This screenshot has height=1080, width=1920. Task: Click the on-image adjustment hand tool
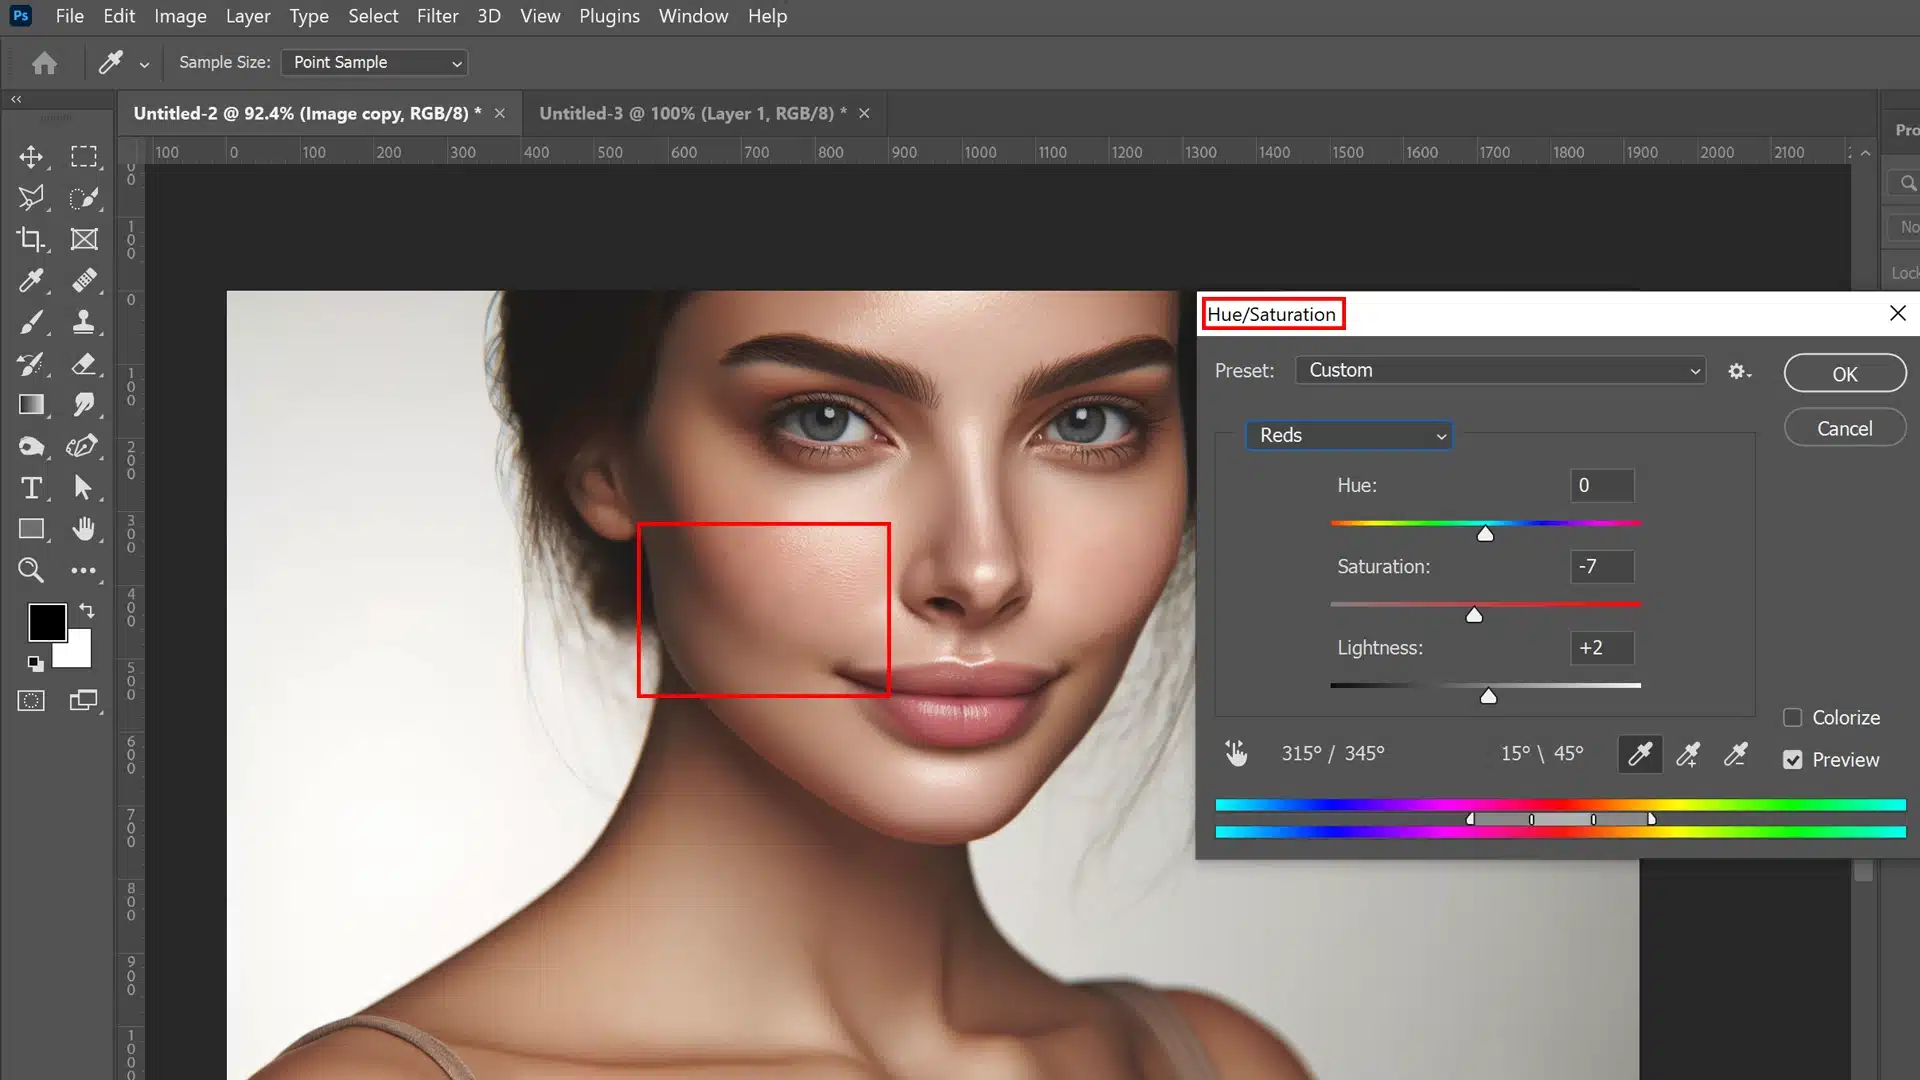point(1237,753)
